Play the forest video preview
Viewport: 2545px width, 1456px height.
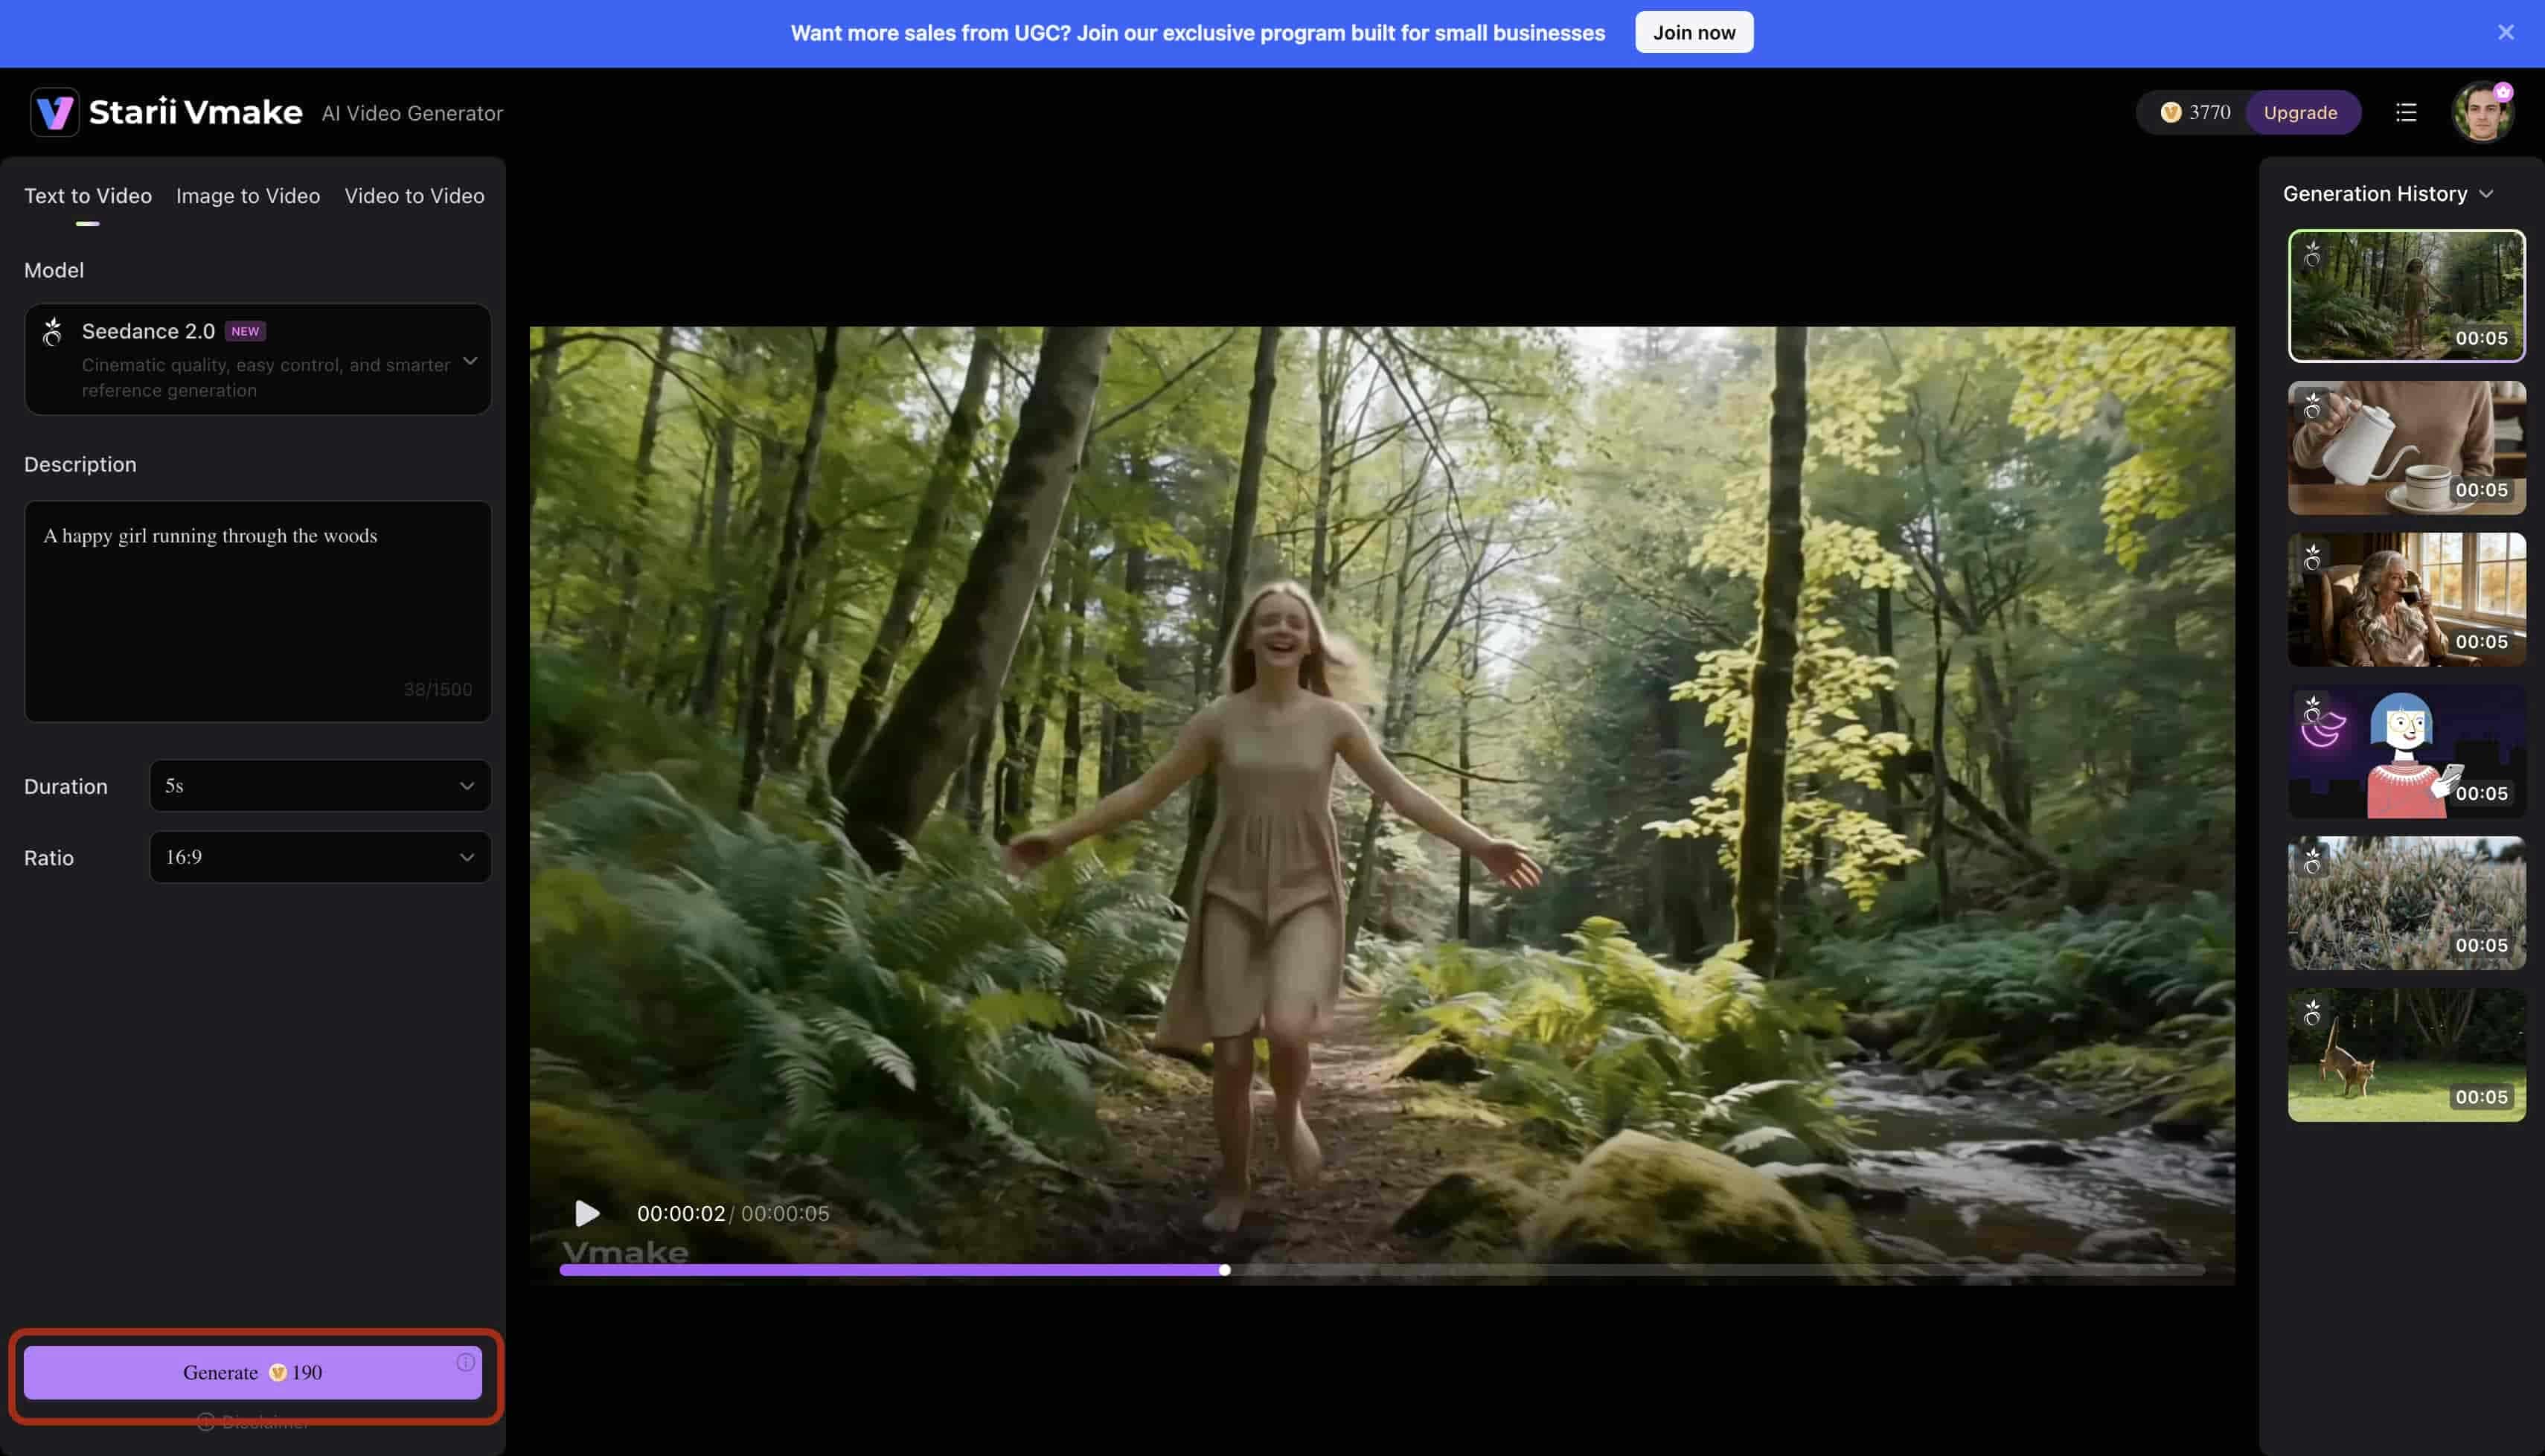point(587,1213)
